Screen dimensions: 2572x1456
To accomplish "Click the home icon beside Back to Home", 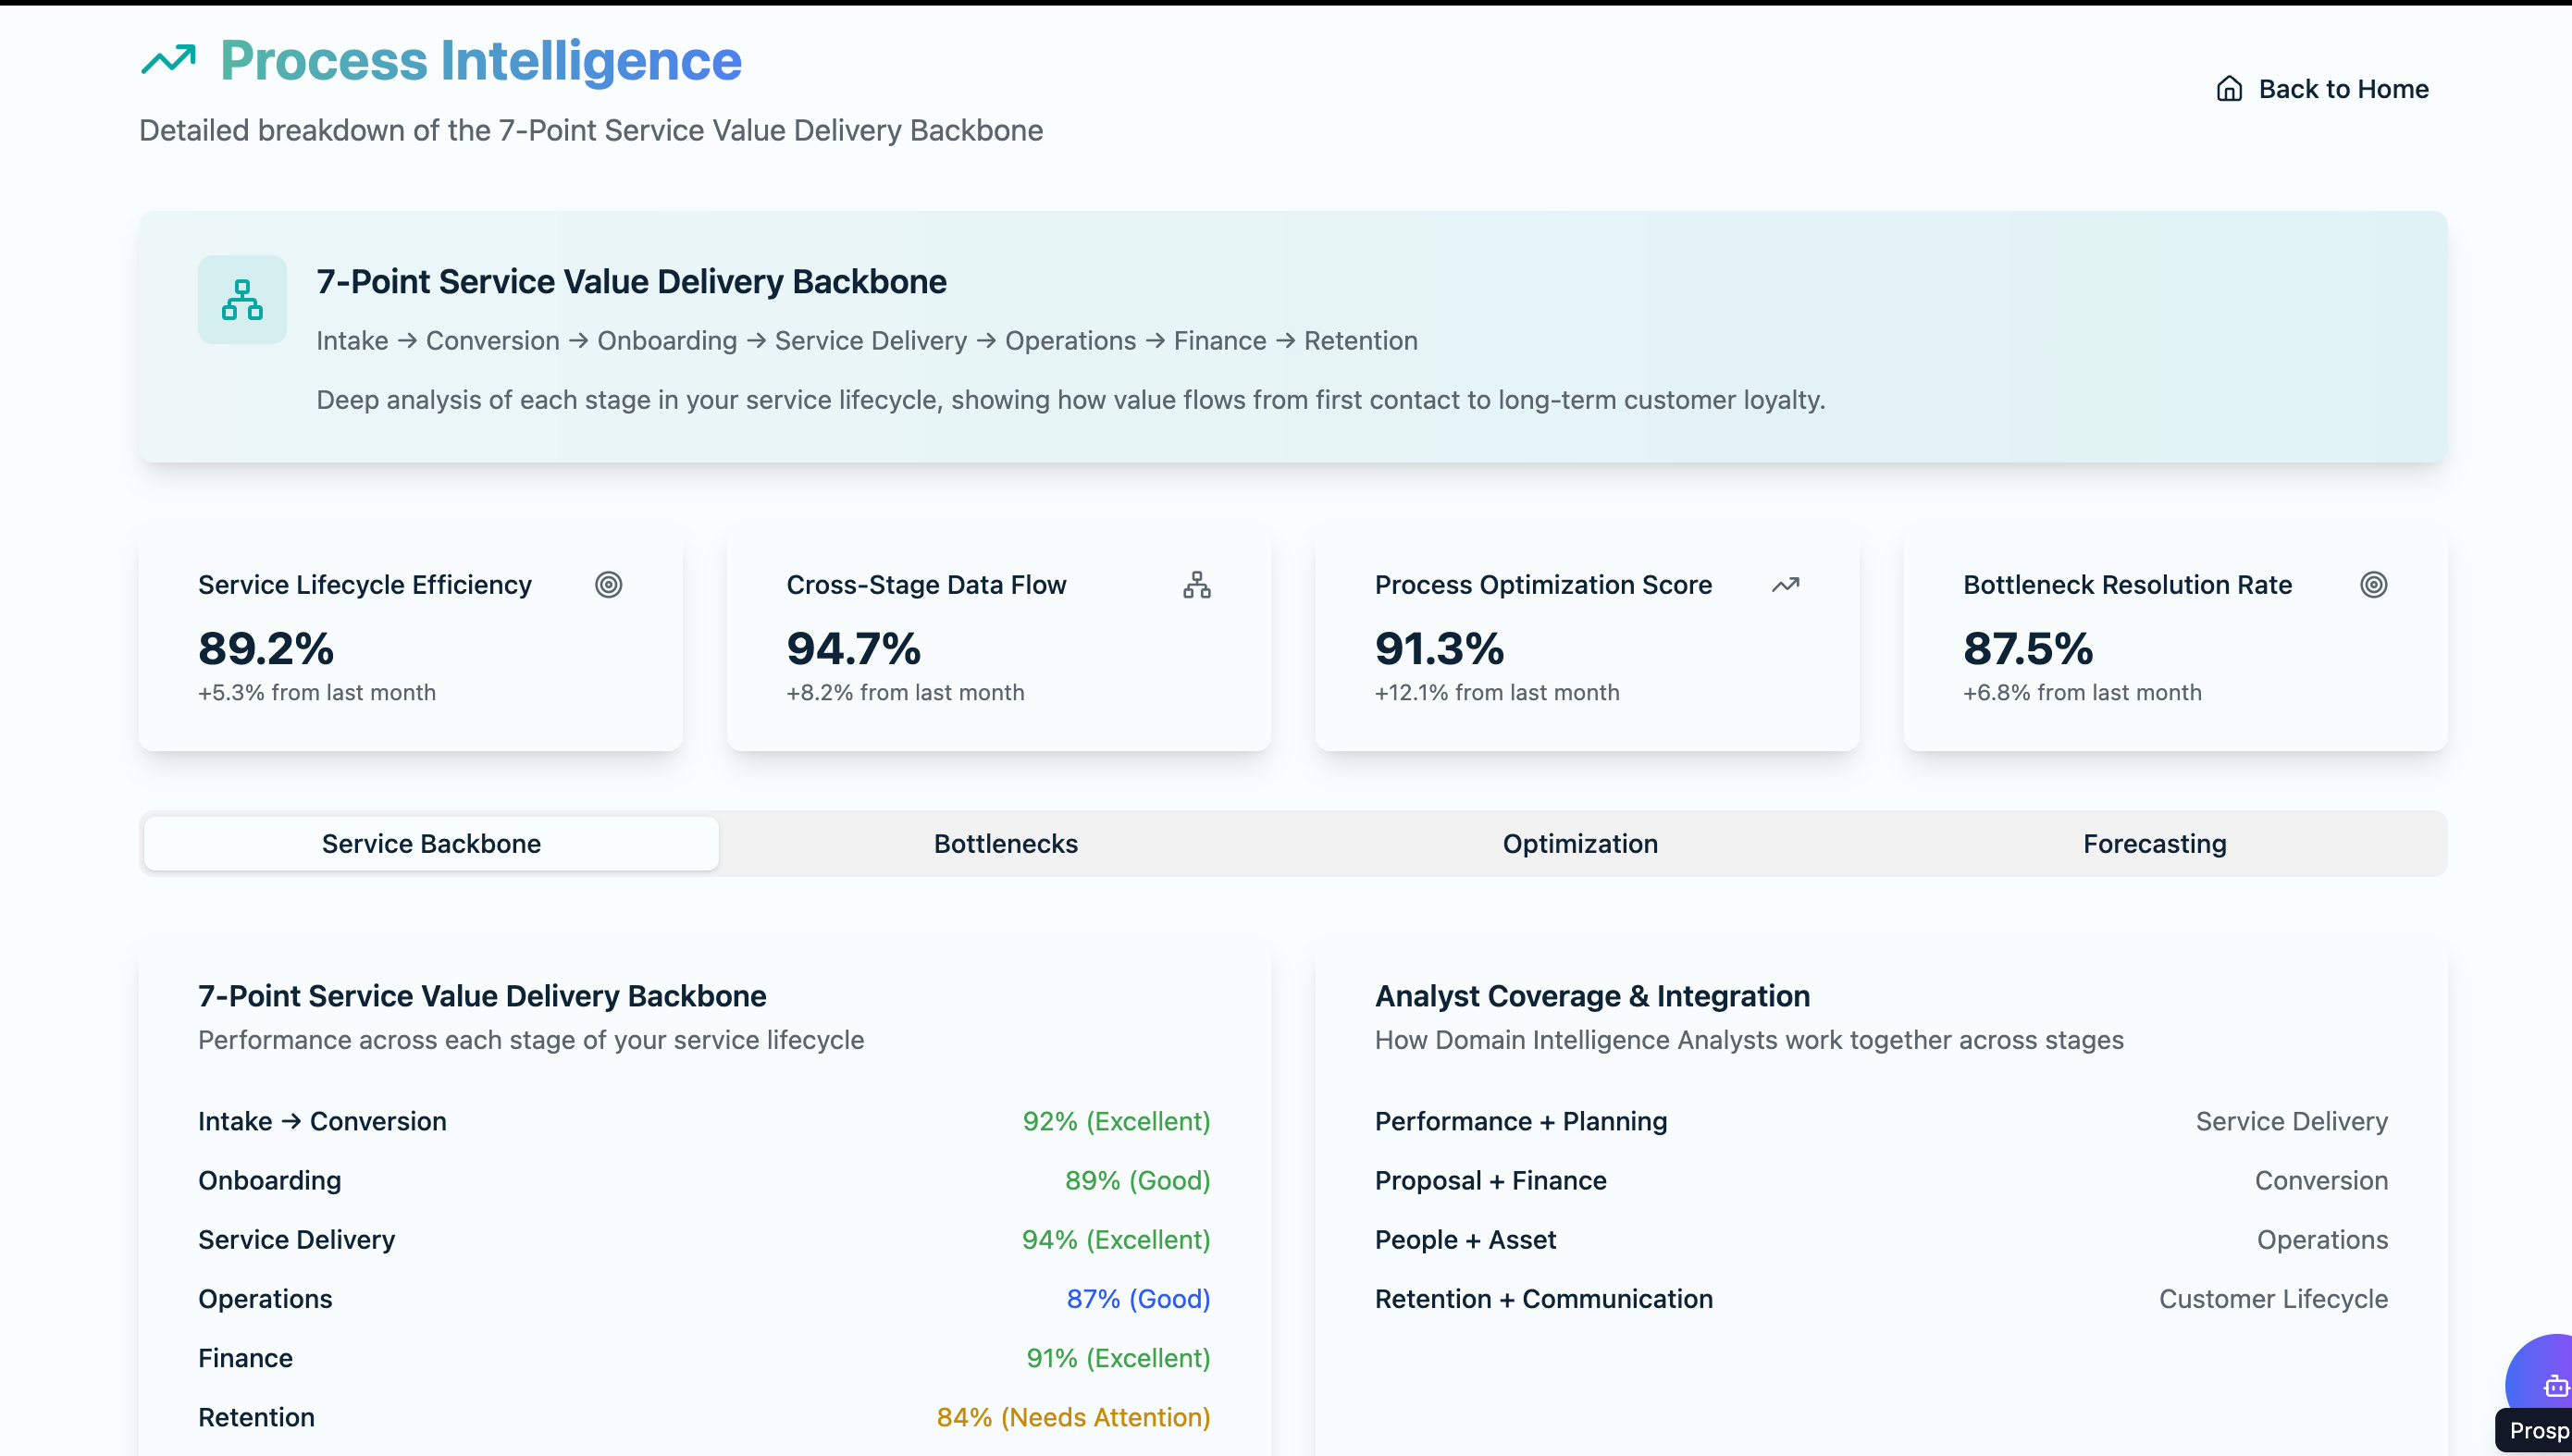I will 2228,89.
